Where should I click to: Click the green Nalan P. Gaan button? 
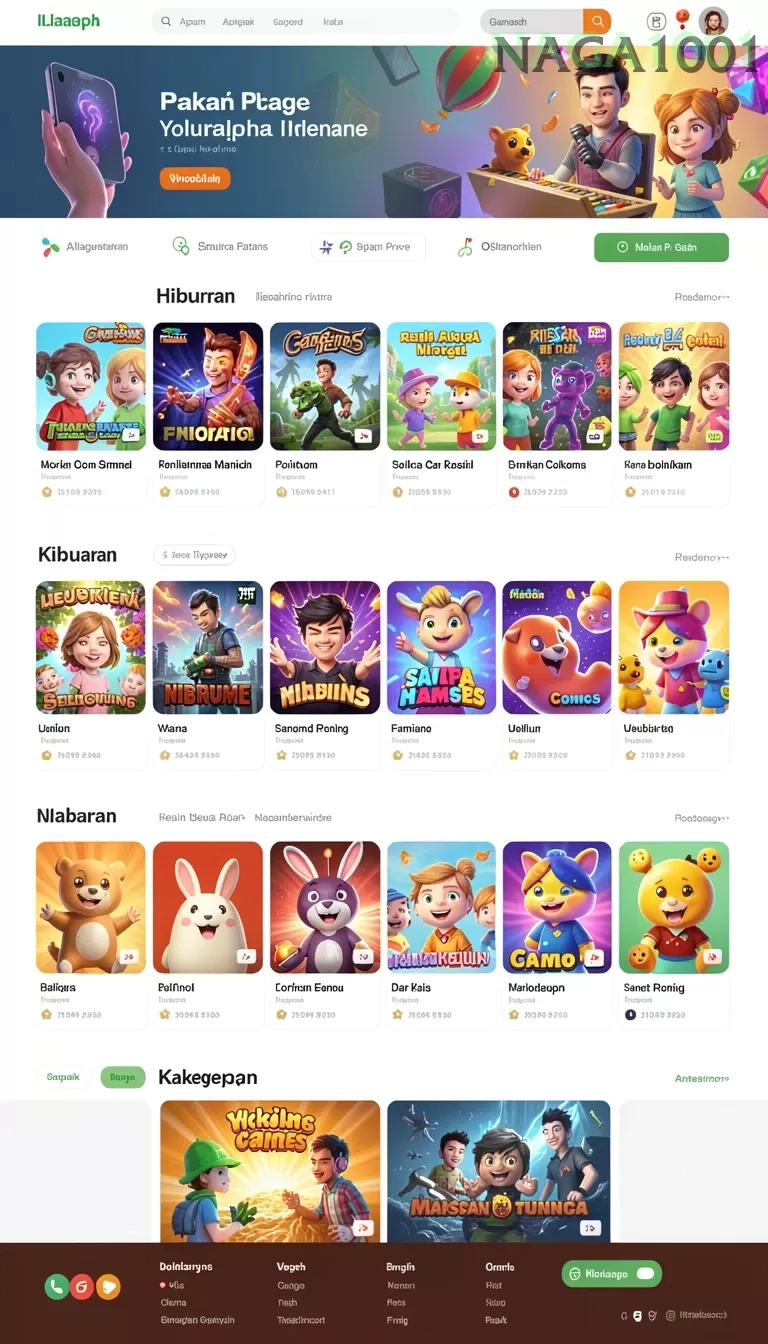coord(661,247)
